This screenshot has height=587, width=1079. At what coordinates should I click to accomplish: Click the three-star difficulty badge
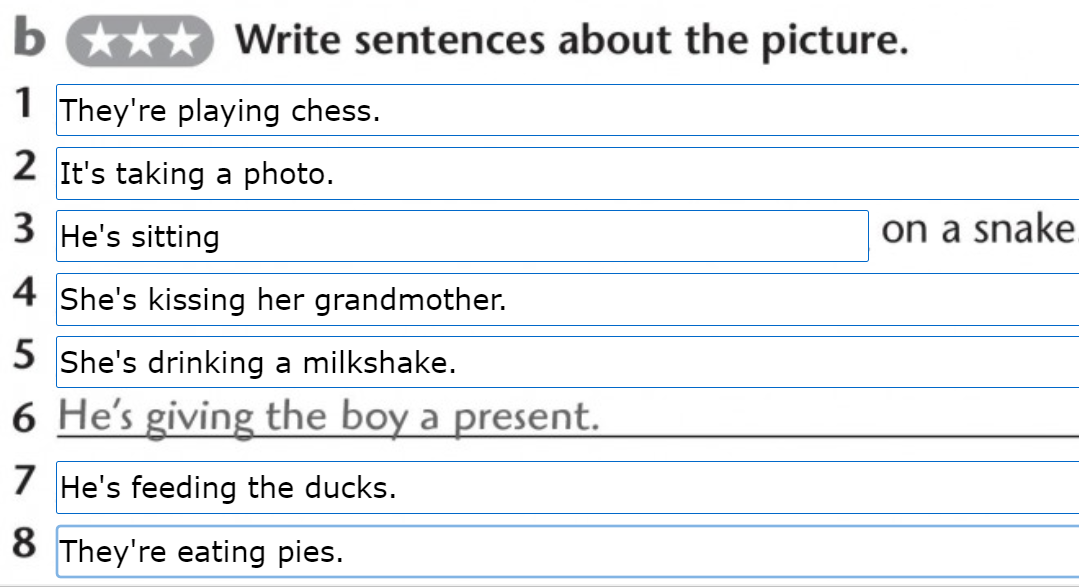[x=140, y=41]
